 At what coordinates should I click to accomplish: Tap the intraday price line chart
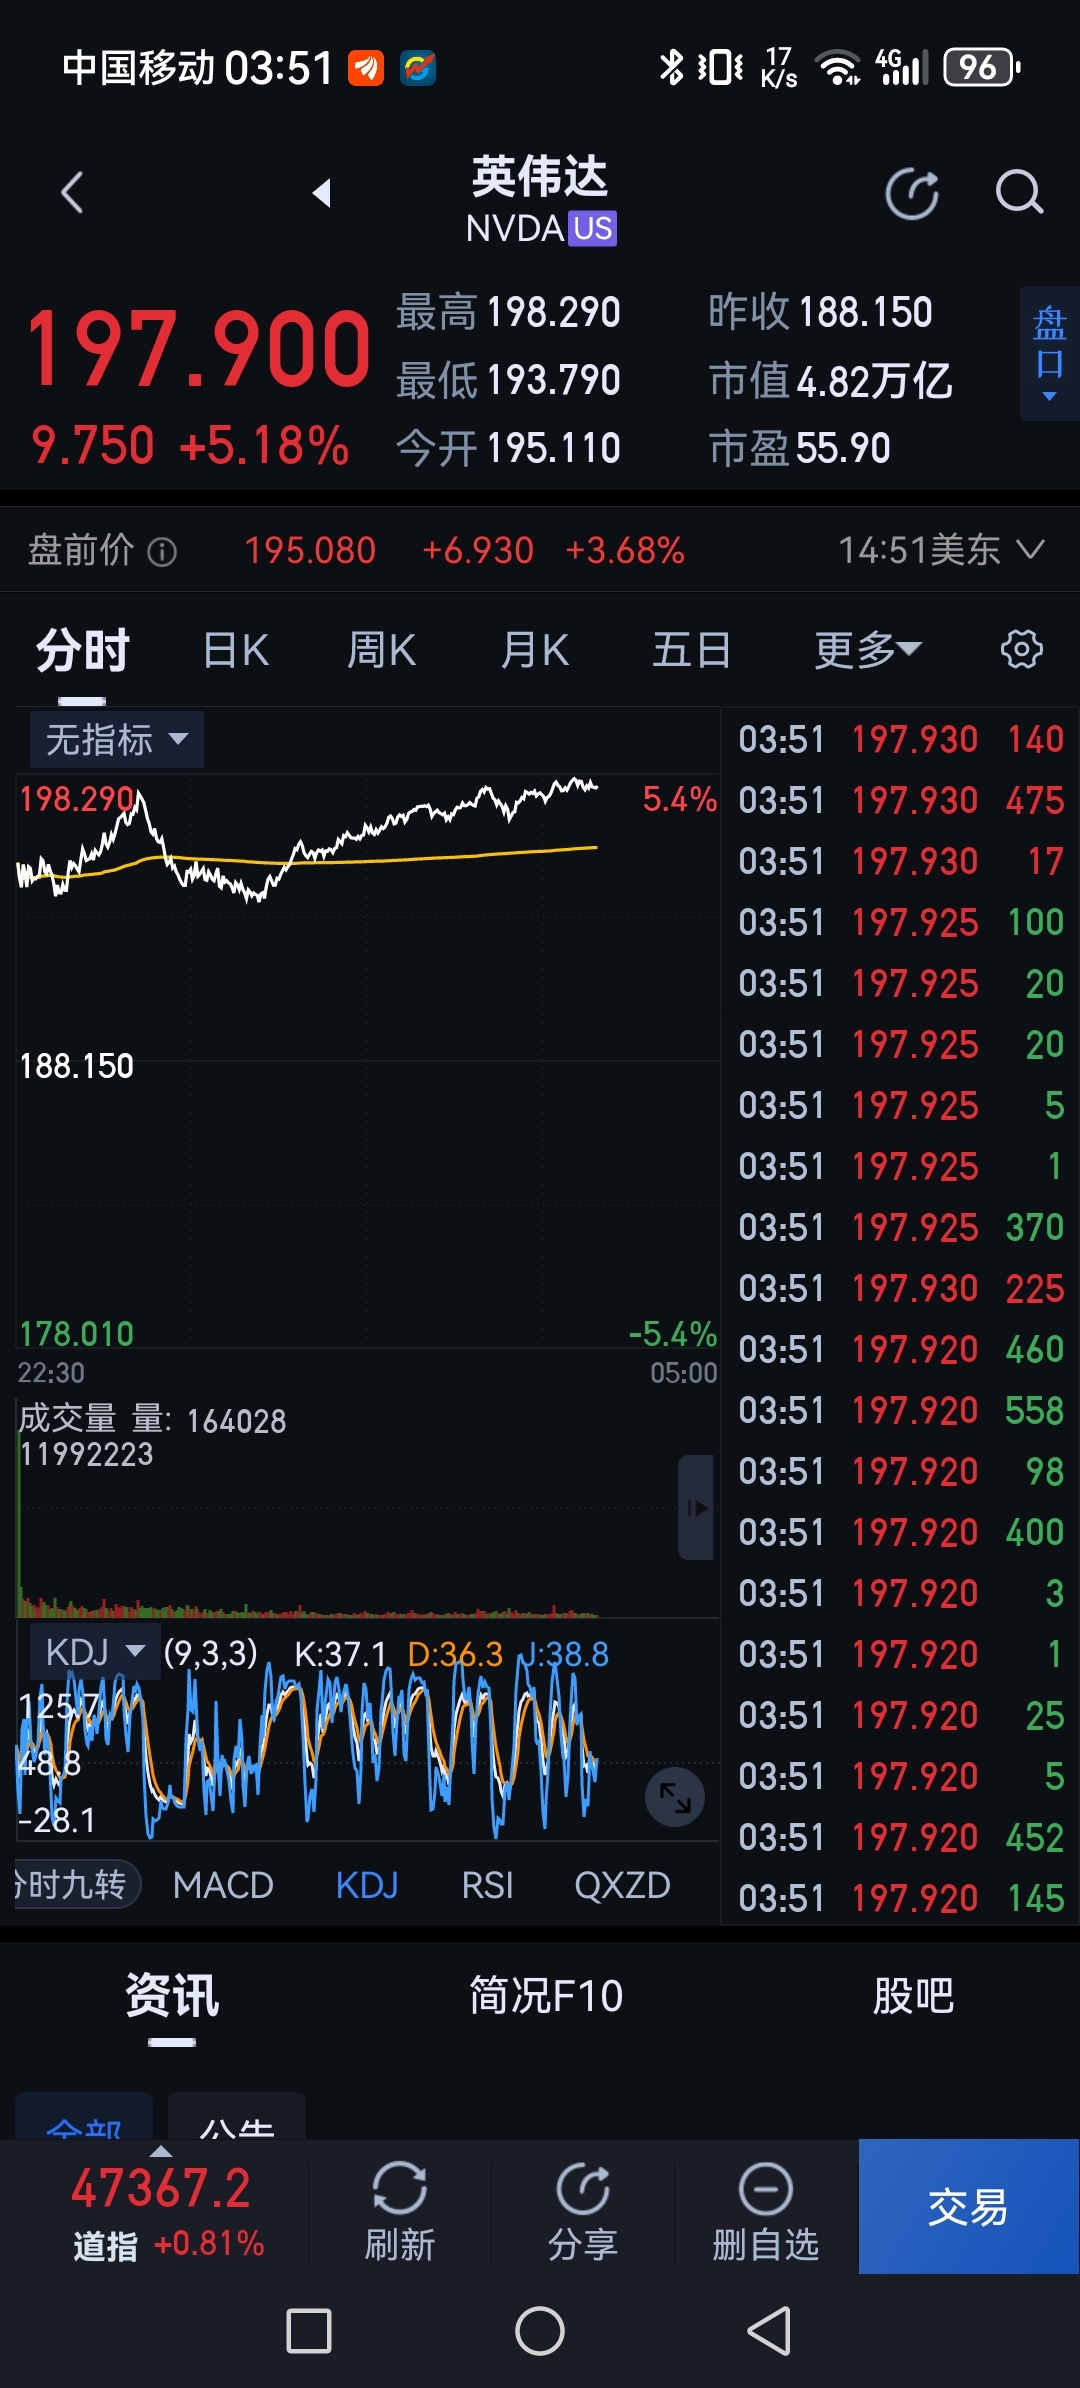pos(367,1060)
